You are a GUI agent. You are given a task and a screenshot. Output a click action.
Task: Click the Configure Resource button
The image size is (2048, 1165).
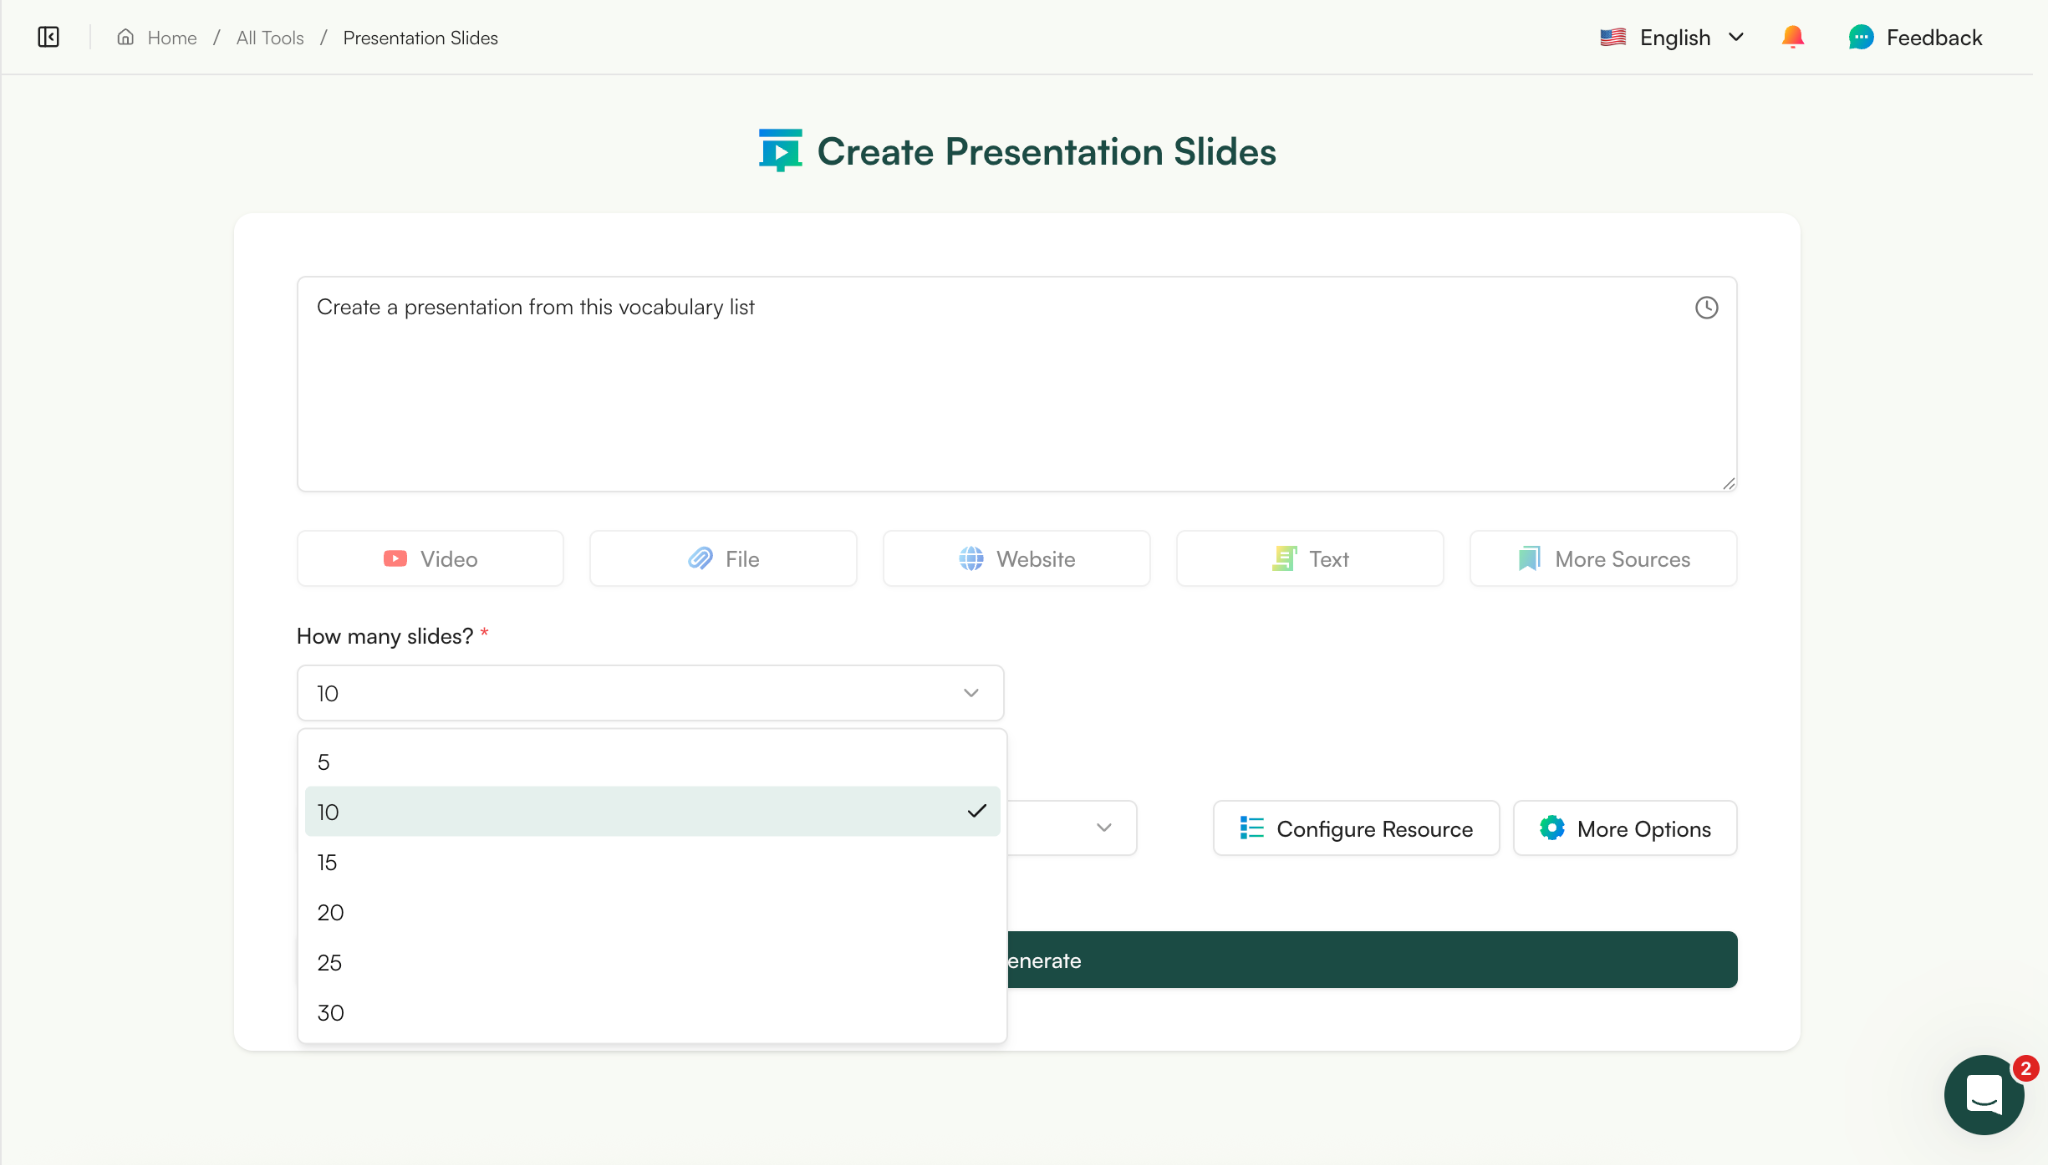pos(1355,828)
